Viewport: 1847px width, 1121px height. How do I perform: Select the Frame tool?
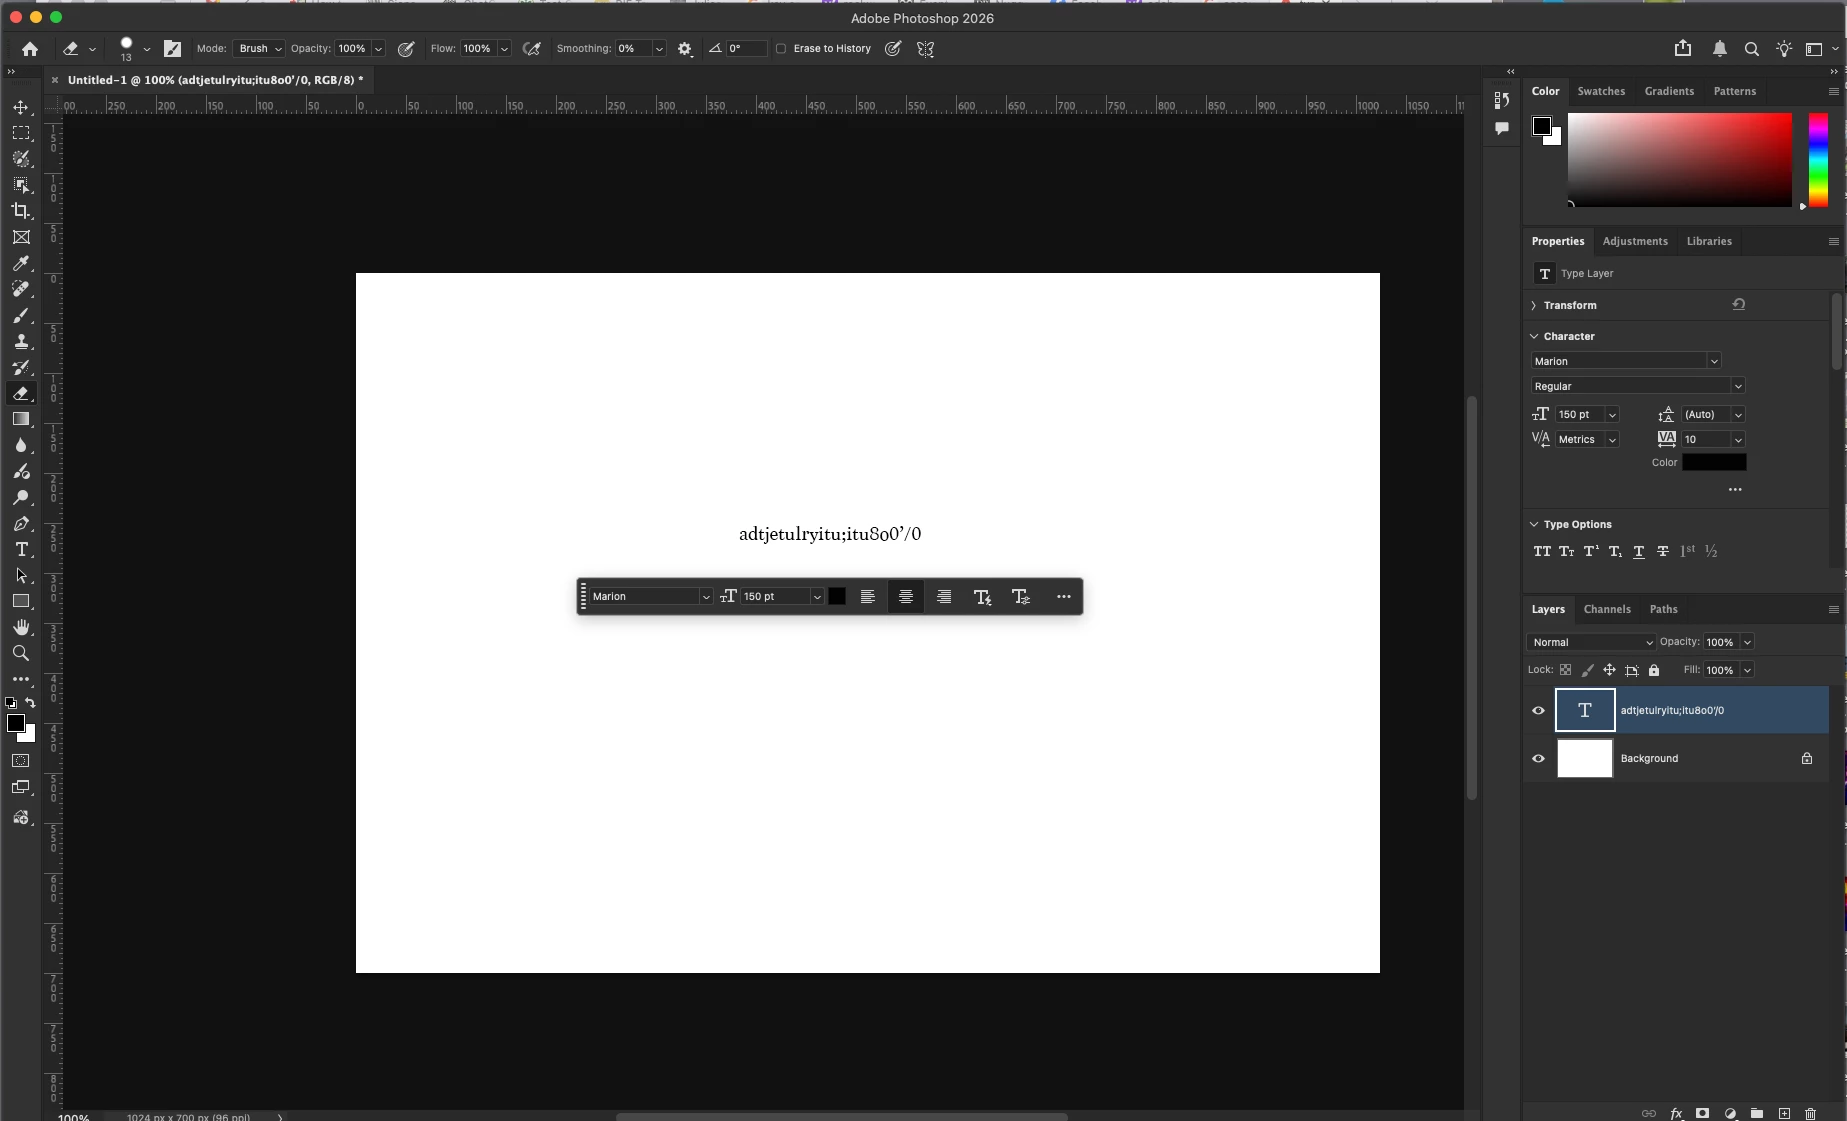coord(20,237)
